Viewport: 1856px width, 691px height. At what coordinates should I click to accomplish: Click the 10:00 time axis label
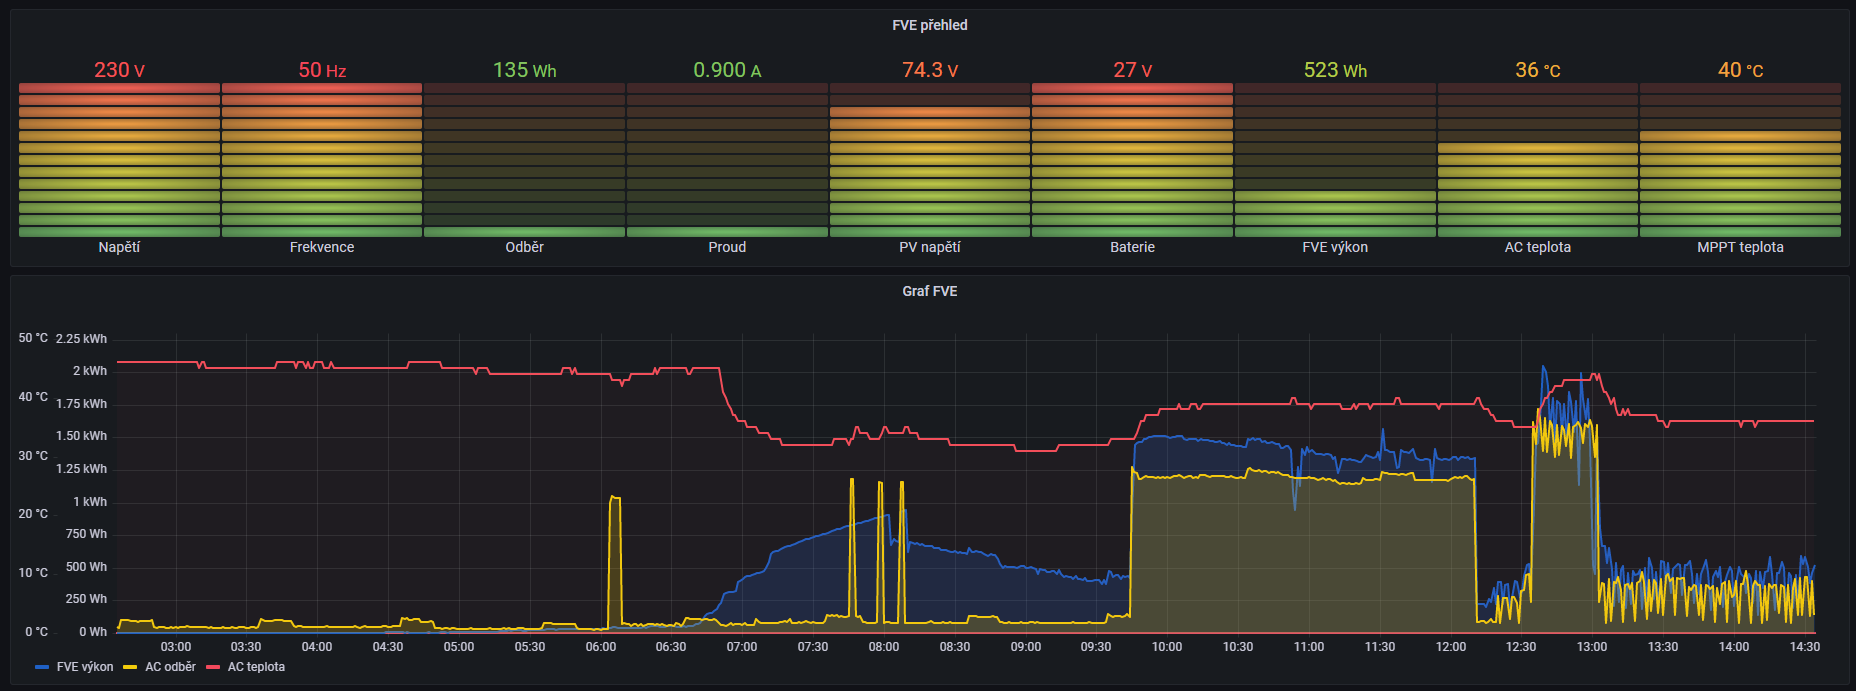[x=1167, y=647]
